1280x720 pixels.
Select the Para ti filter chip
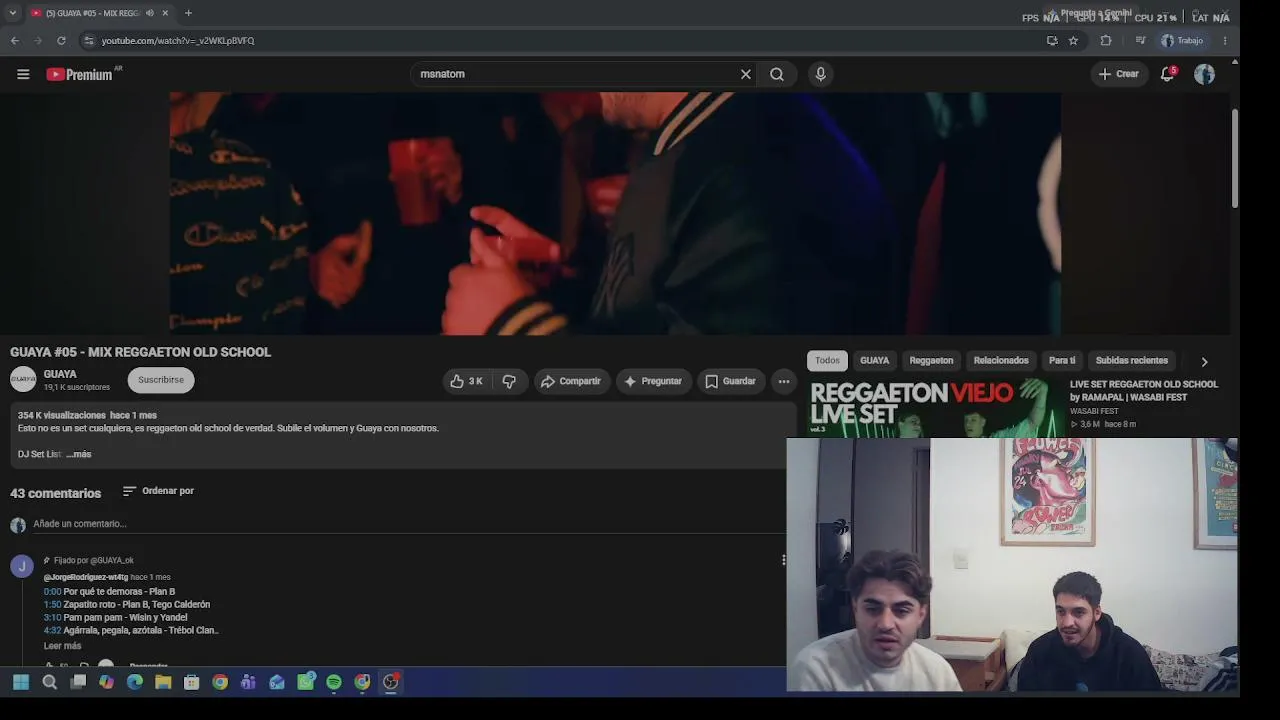(1062, 361)
